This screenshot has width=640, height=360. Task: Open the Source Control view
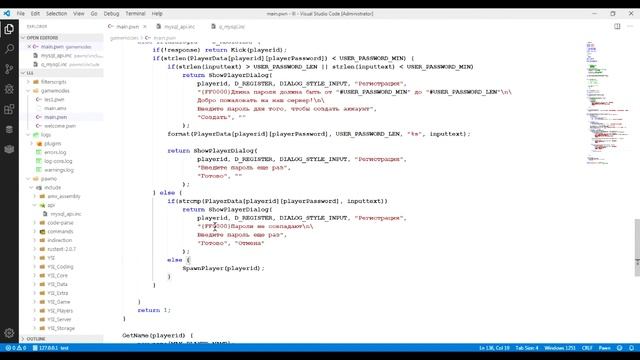[9, 69]
